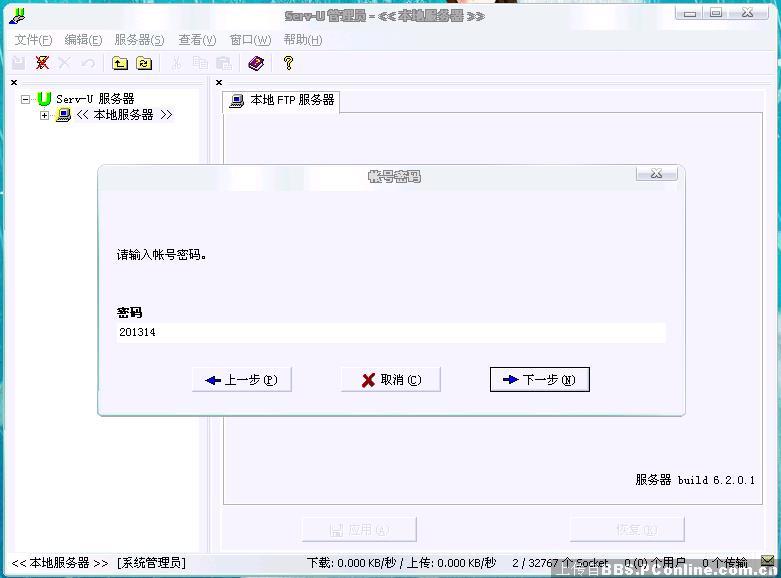Close the 帐号密码 dialog
Viewport: 781px width, 578px height.
656,174
